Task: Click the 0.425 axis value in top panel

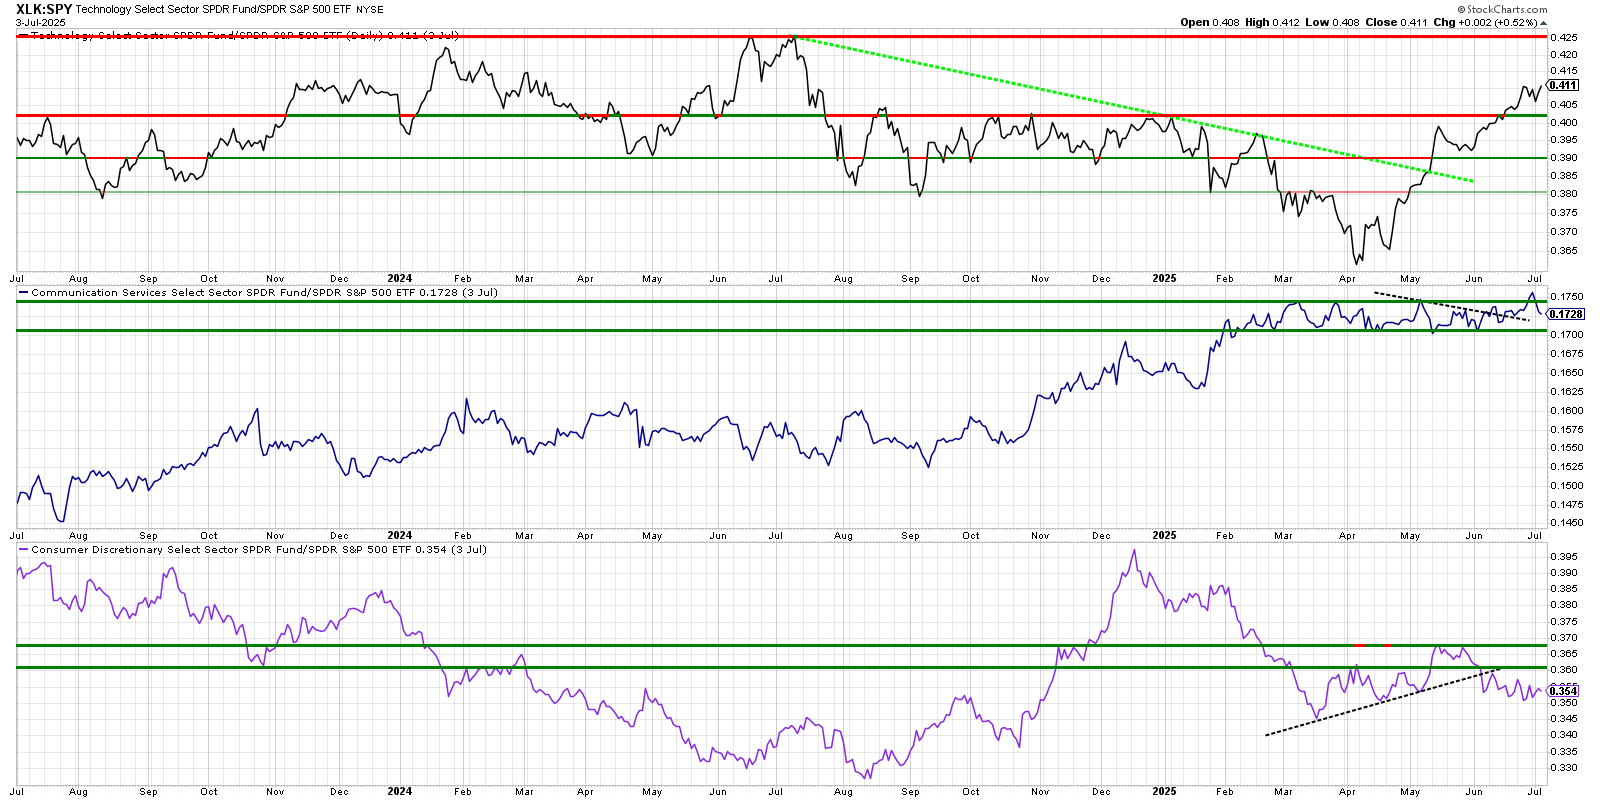Action: coord(1564,37)
